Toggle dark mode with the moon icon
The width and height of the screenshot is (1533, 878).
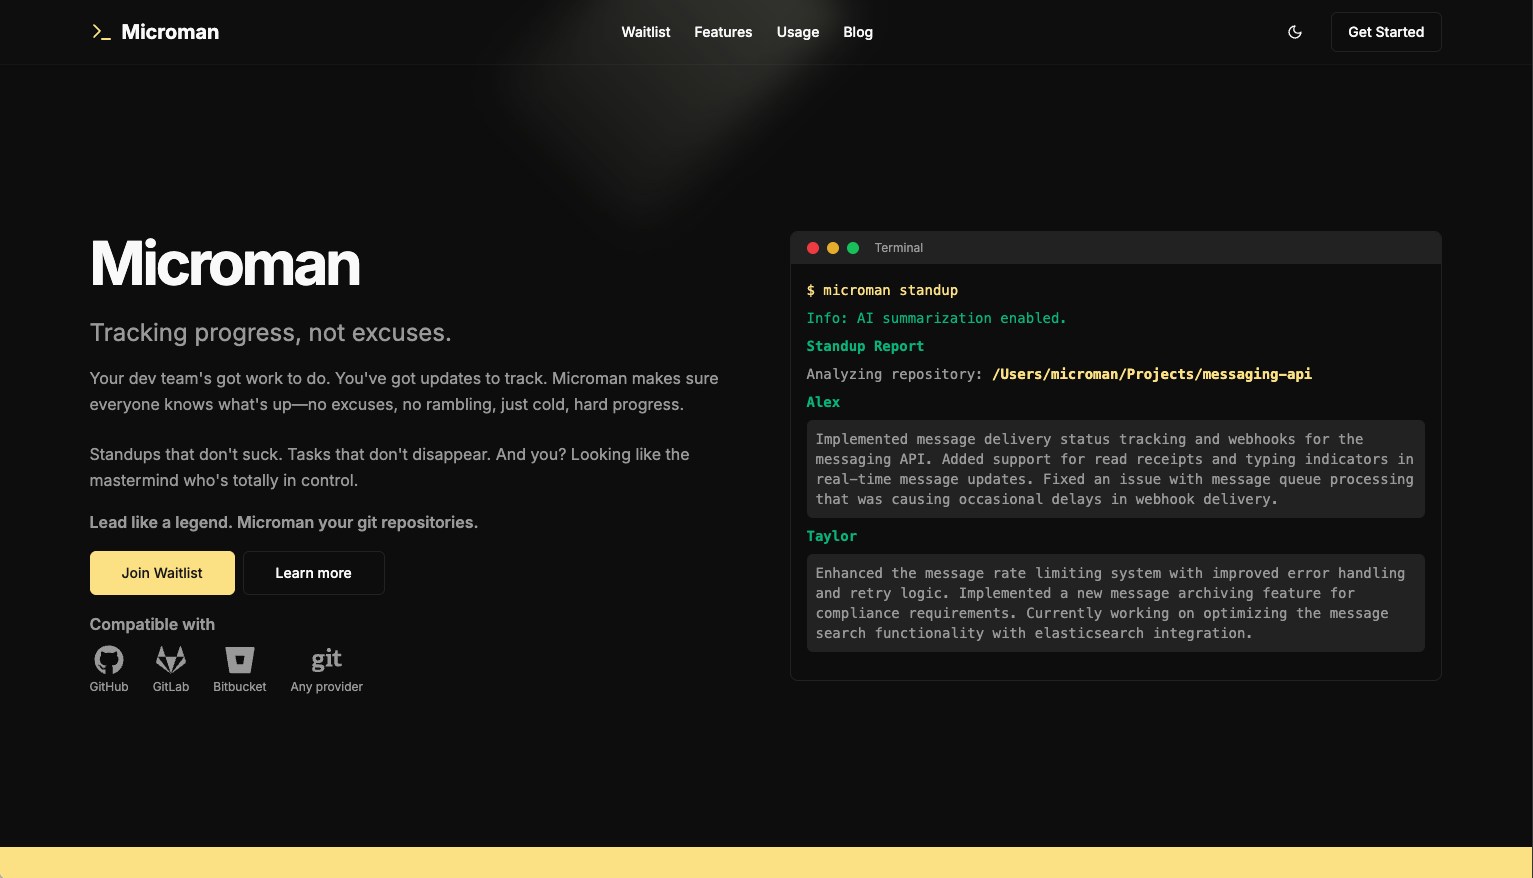[x=1295, y=32]
